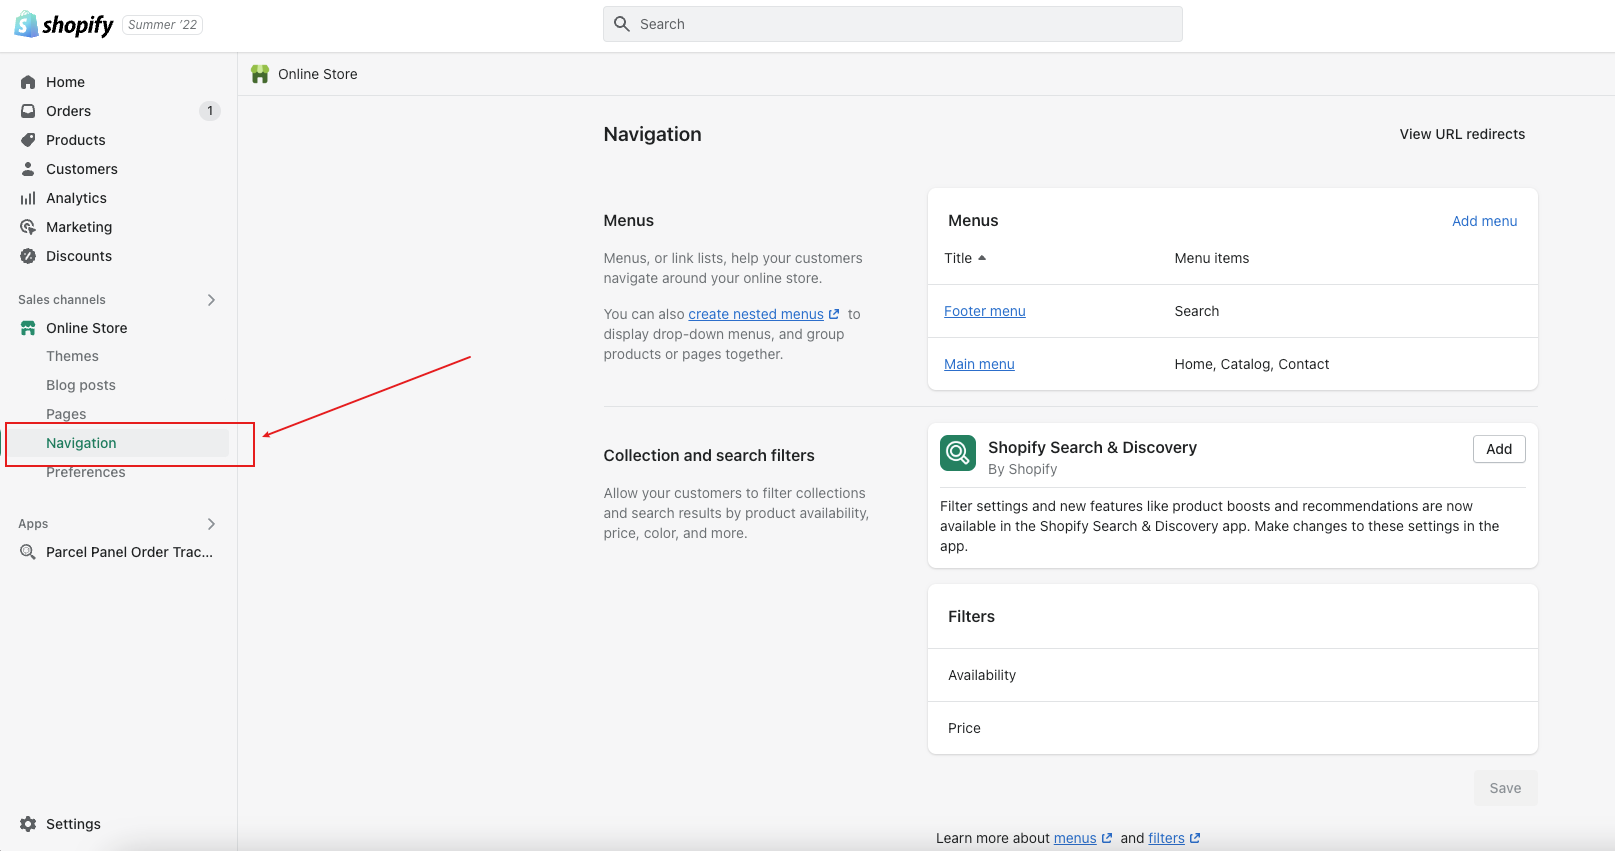Open Home in the sidebar

coord(65,82)
